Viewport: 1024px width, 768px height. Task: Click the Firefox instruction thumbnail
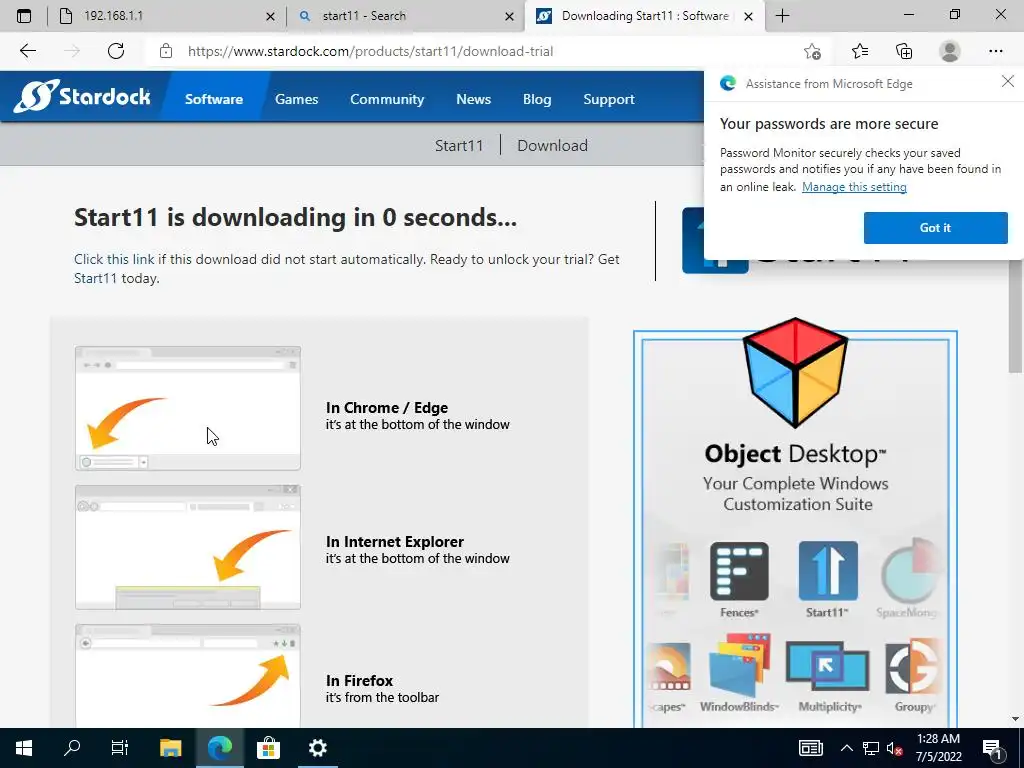click(188, 676)
